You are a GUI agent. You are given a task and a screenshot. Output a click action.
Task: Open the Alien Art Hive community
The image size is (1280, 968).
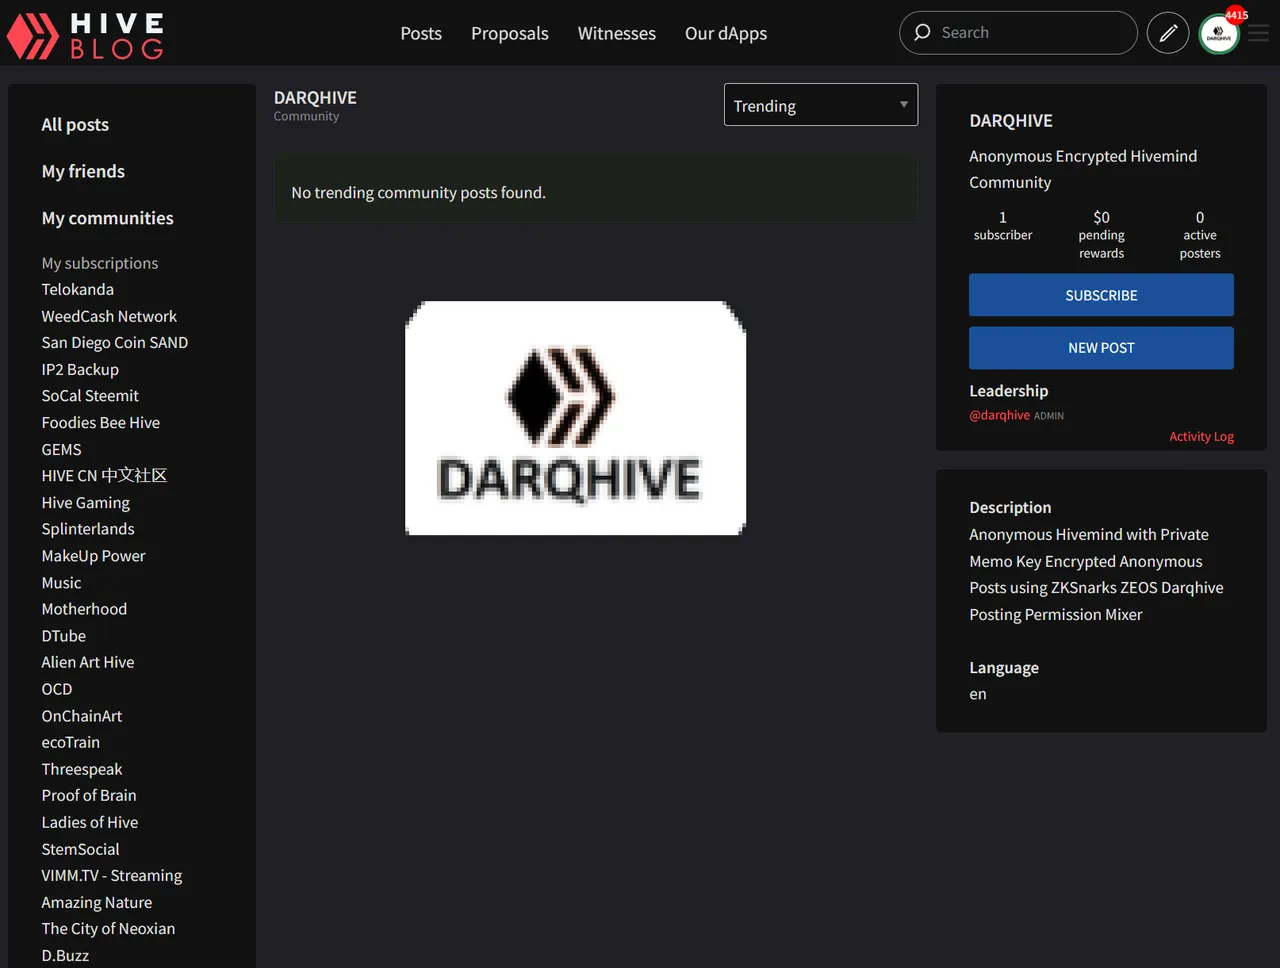pyautogui.click(x=87, y=662)
